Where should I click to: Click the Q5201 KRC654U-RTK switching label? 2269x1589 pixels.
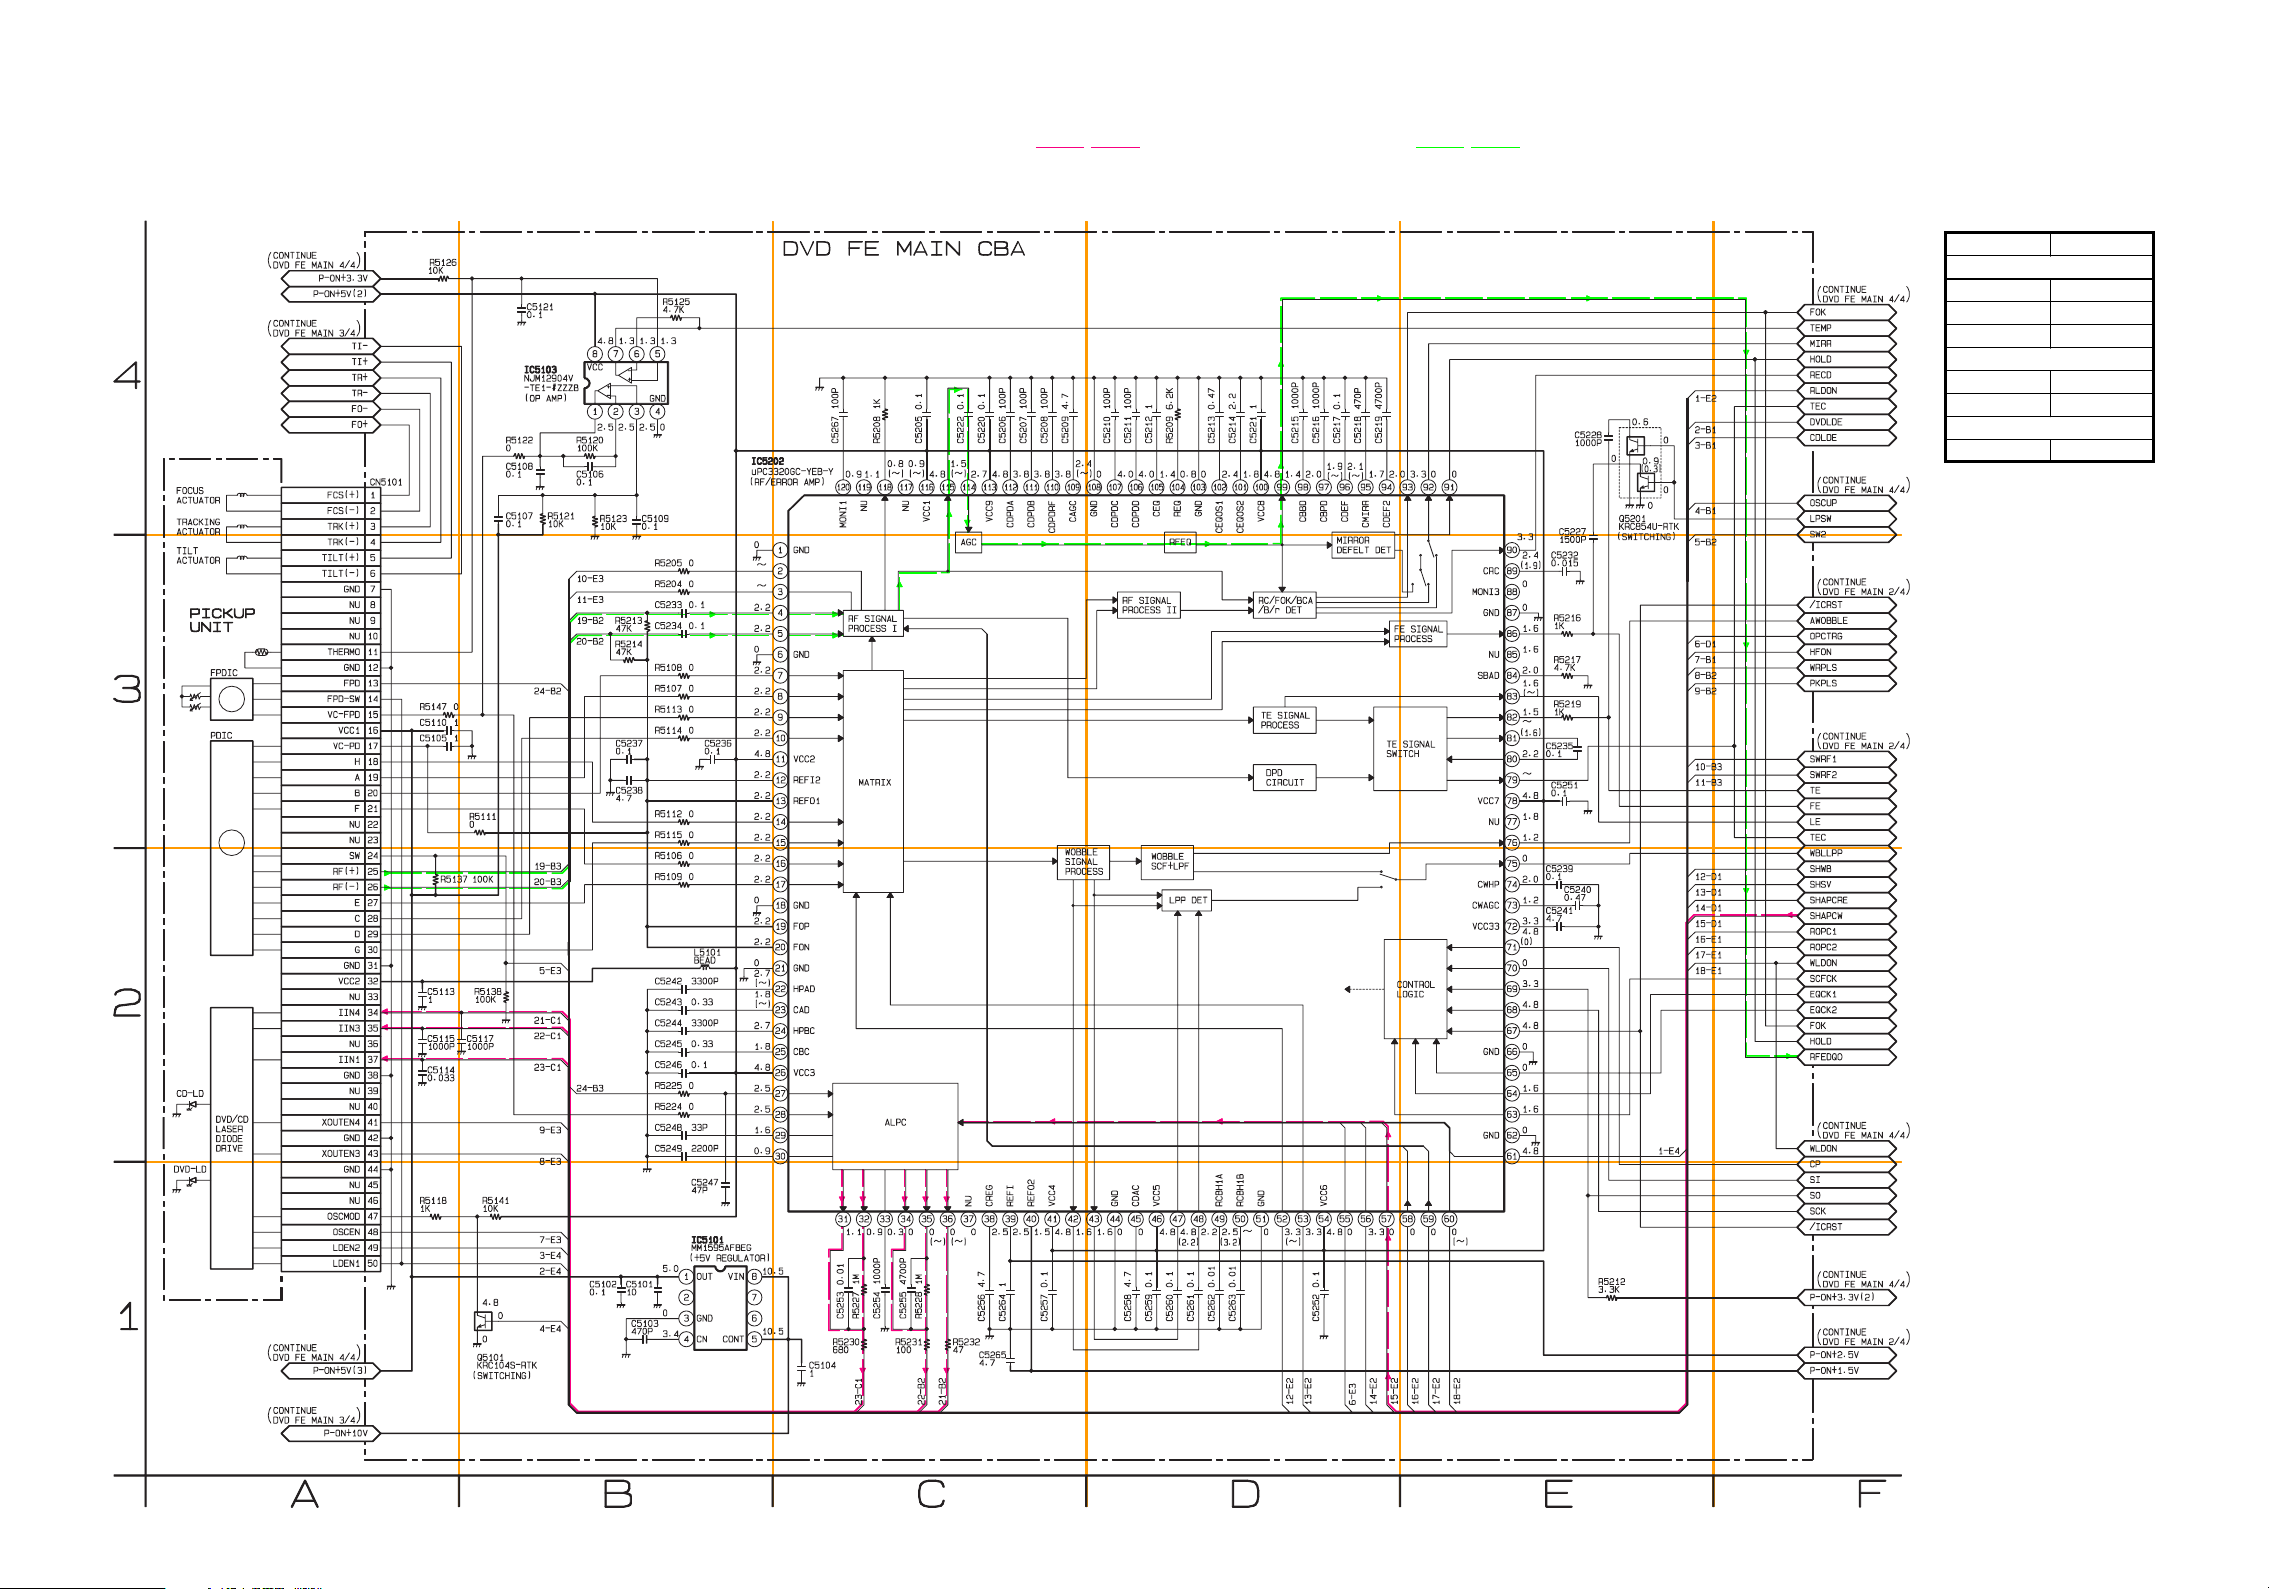pos(1648,527)
